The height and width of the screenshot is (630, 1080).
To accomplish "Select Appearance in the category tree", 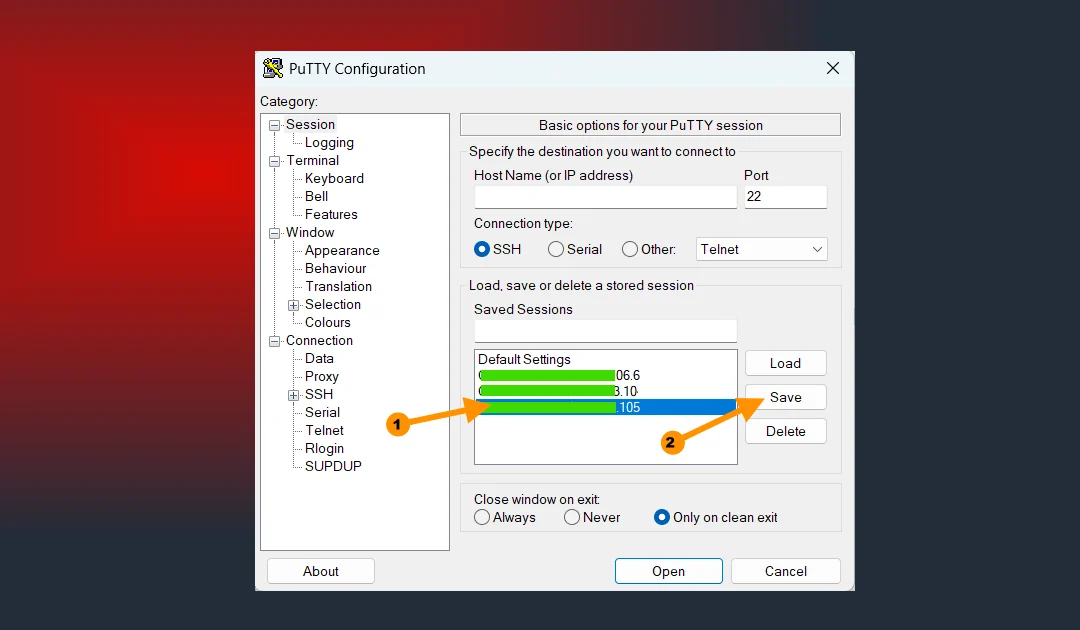I will [x=342, y=251].
